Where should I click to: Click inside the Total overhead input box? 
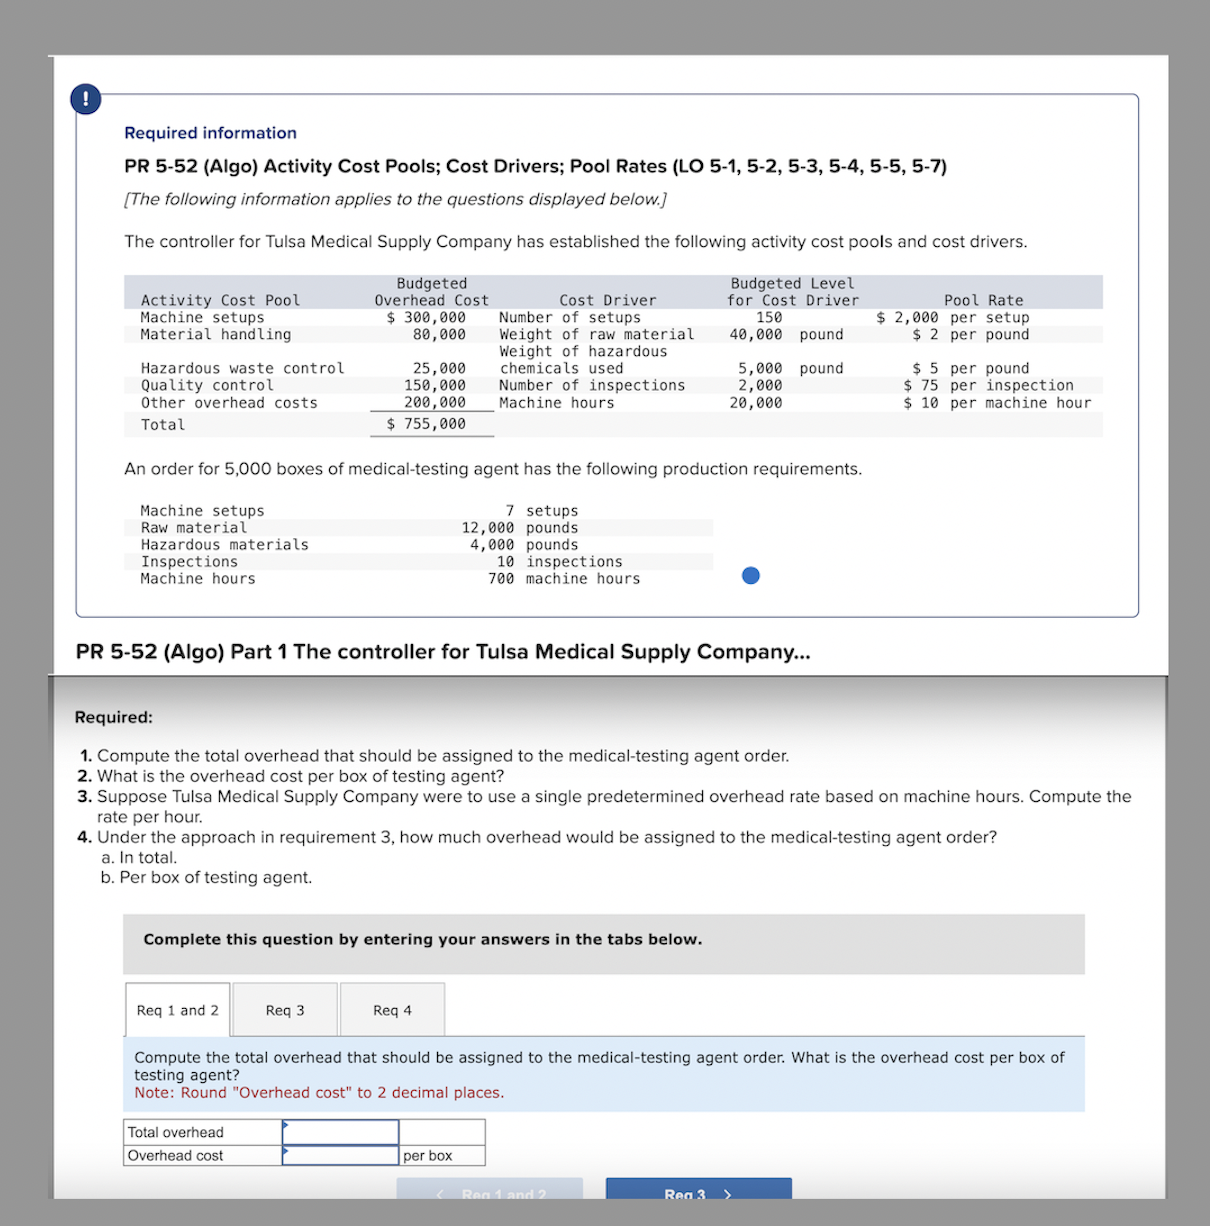(340, 1130)
